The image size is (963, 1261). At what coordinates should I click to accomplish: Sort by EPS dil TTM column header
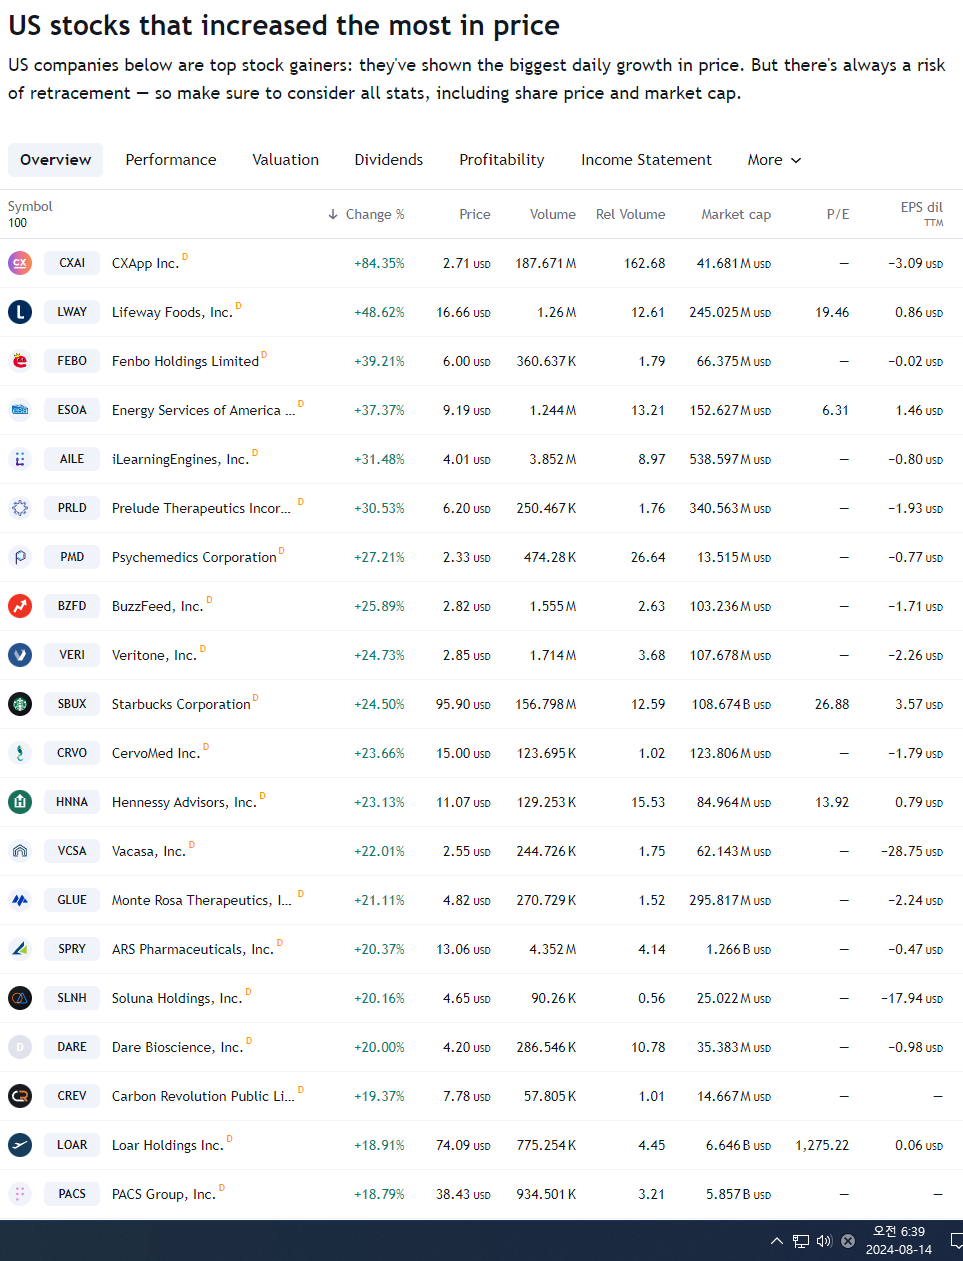pos(921,213)
